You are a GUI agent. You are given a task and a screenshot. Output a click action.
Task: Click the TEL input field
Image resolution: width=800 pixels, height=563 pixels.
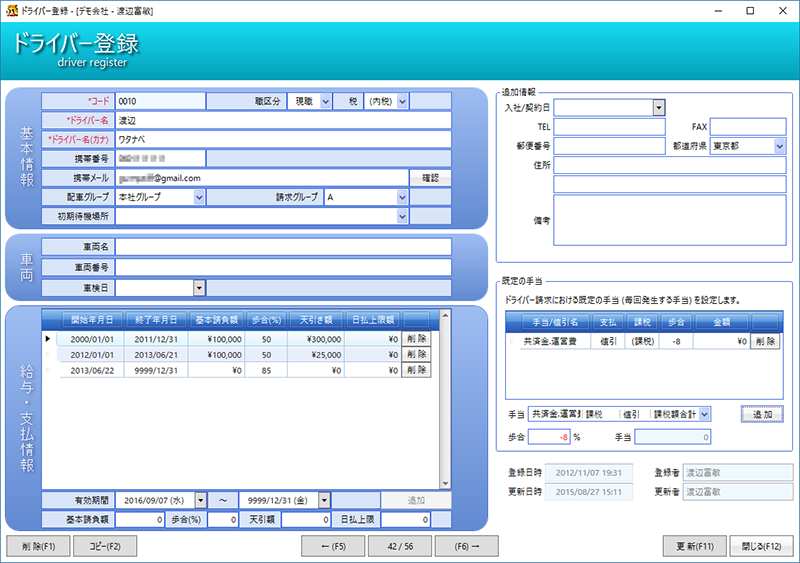(609, 127)
